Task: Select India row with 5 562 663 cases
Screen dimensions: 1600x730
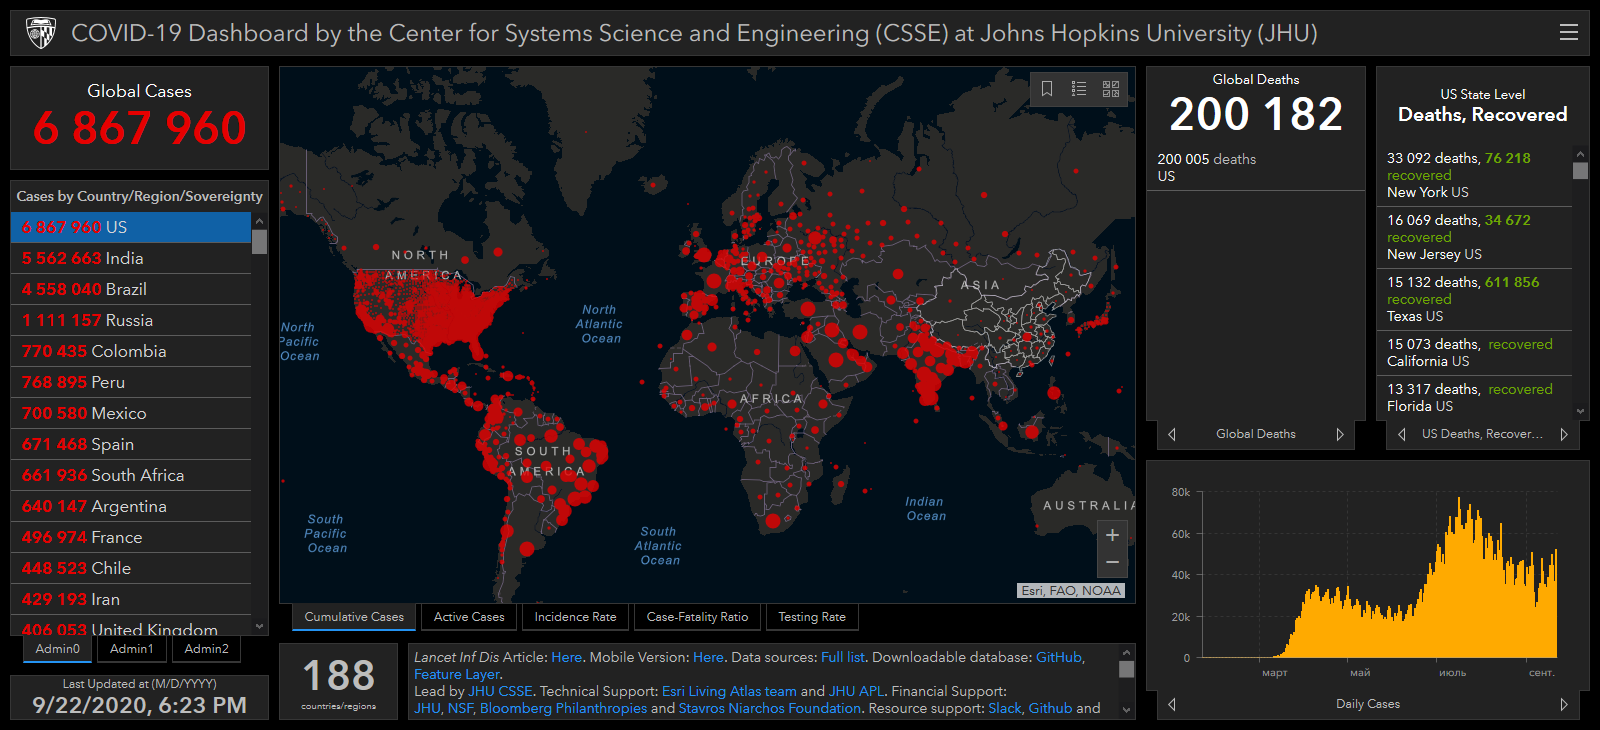Action: coord(131,258)
